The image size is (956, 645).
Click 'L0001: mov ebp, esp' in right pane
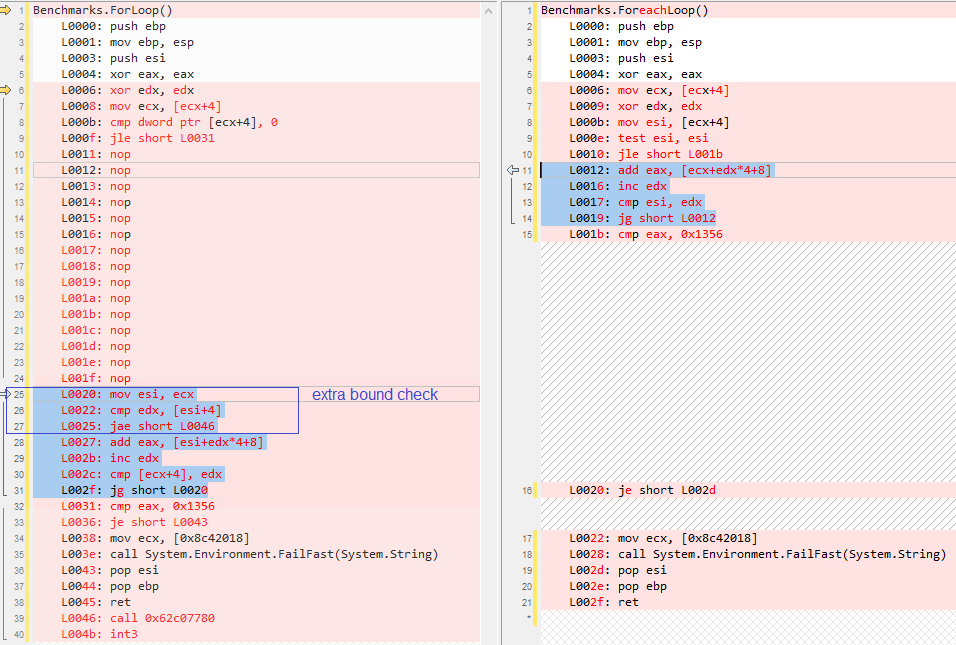click(635, 42)
